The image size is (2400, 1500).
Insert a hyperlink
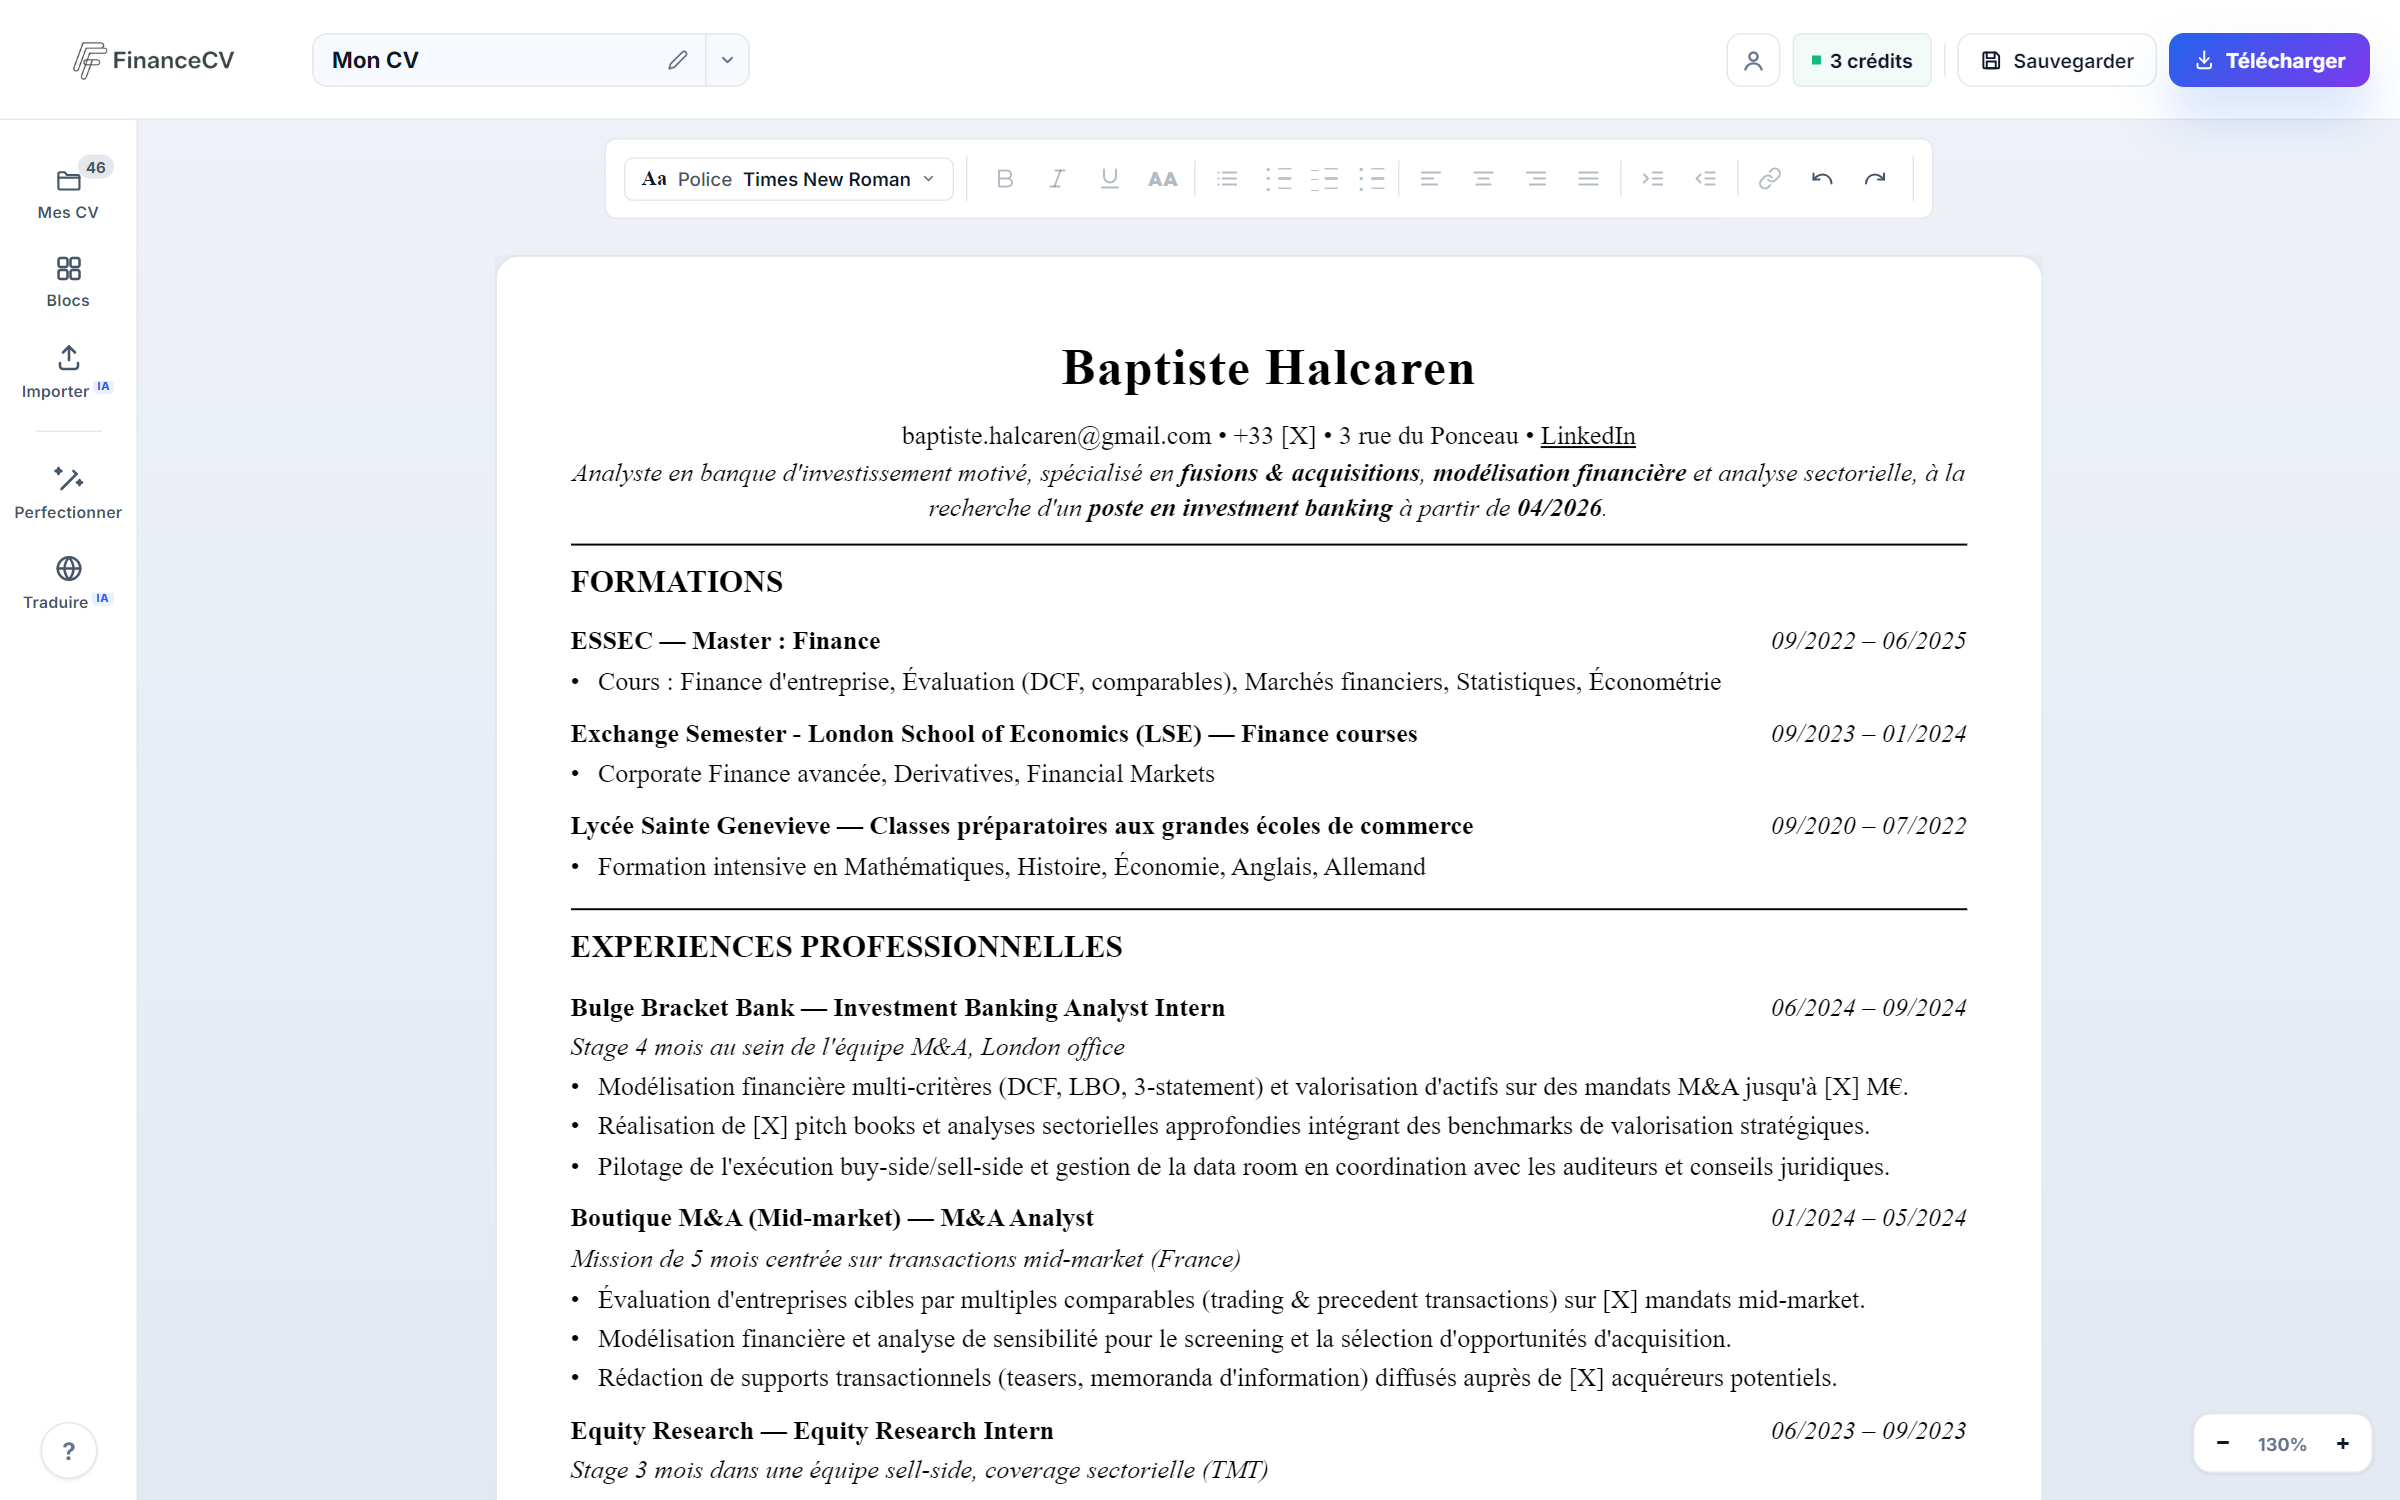(1769, 179)
